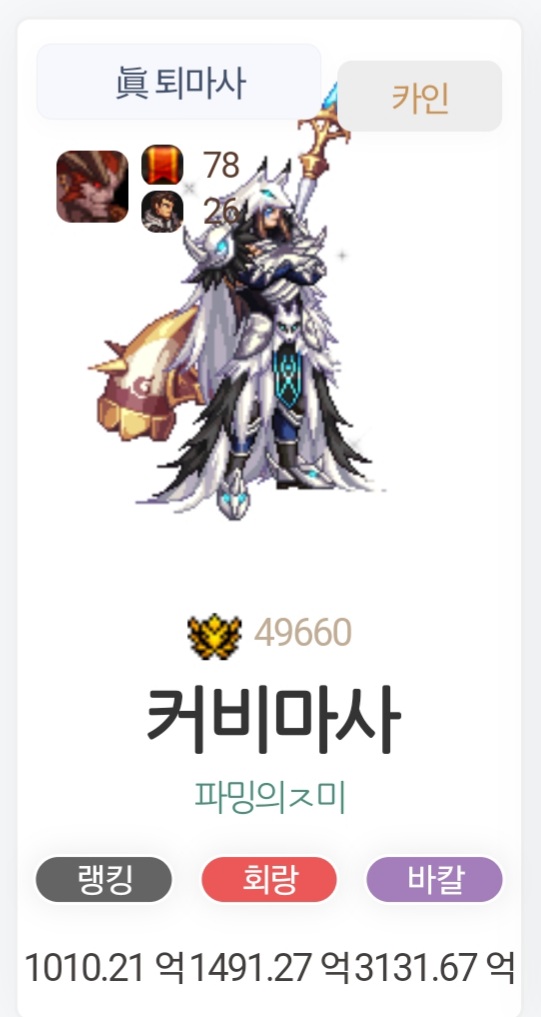
Task: Click the fame score 49660
Action: [x=303, y=633]
